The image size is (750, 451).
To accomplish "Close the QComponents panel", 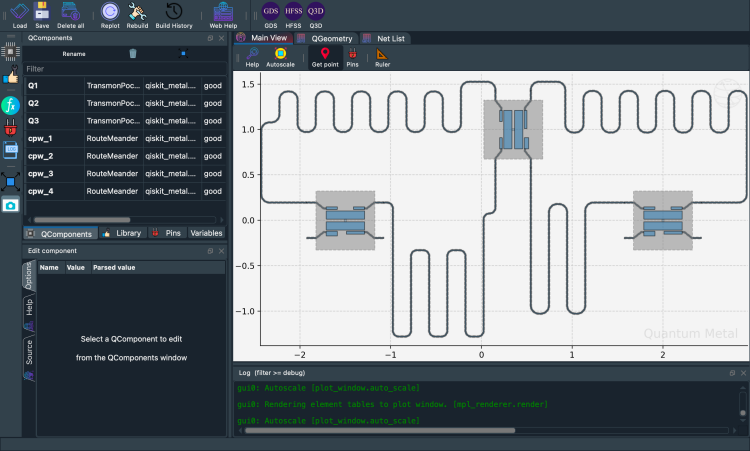I will 221,38.
